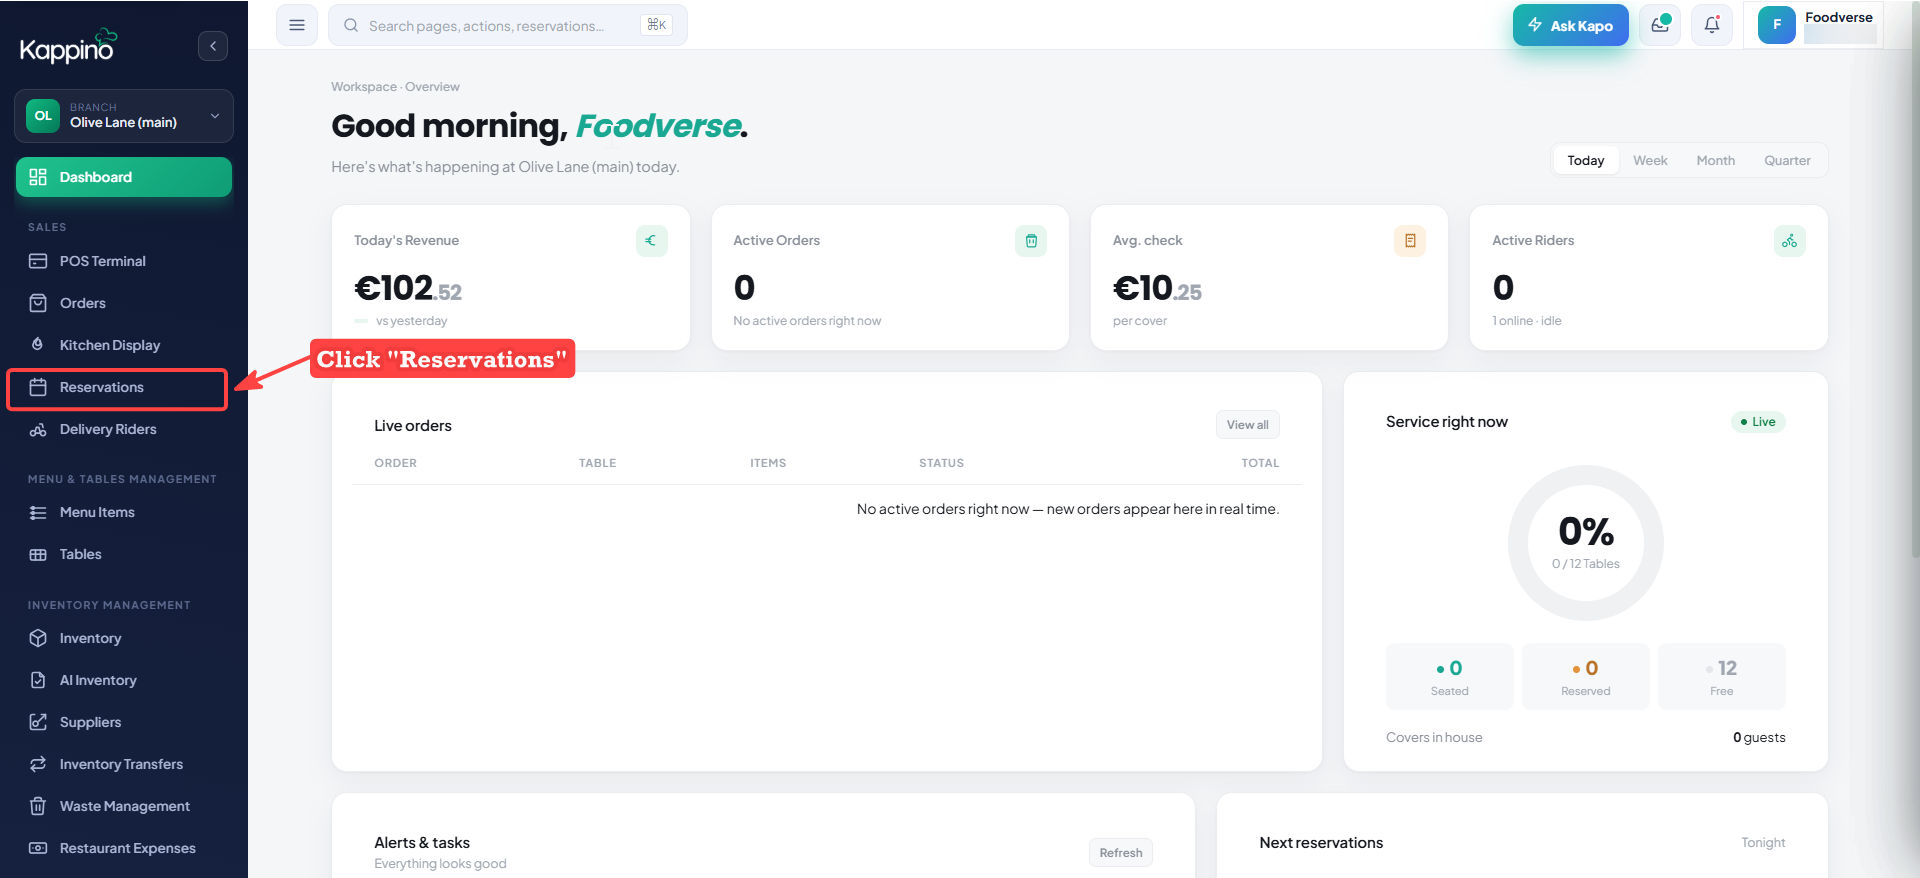Switch the period to Week
Viewport: 1920px width, 878px height.
pyautogui.click(x=1650, y=160)
